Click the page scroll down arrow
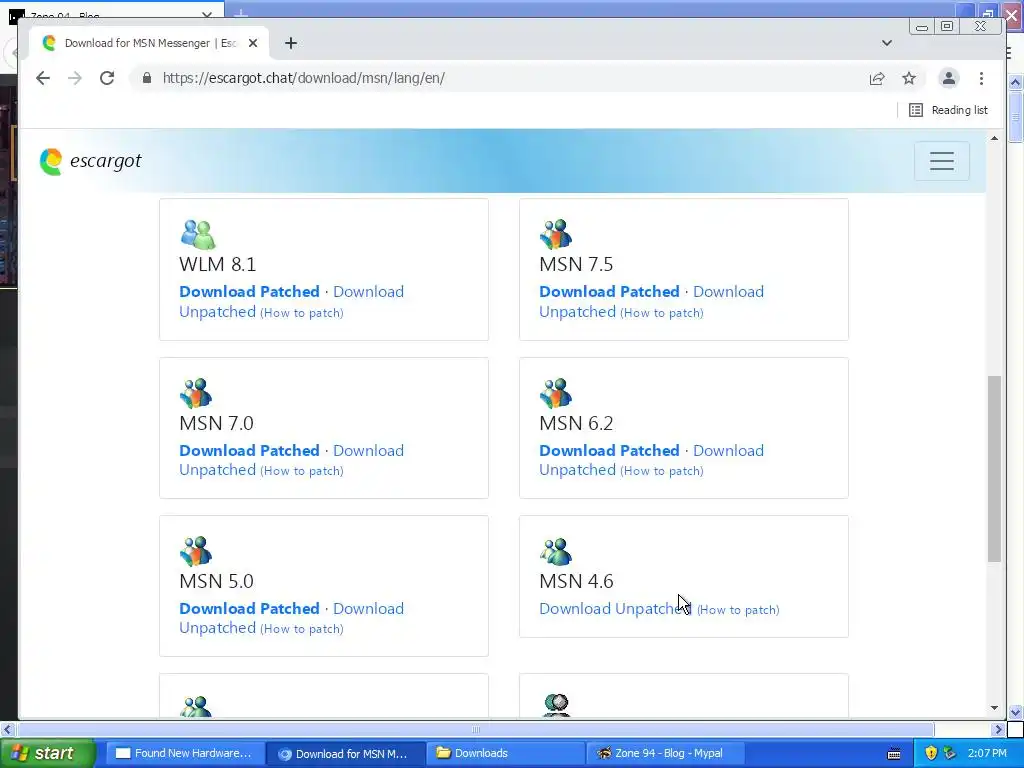 pyautogui.click(x=994, y=708)
